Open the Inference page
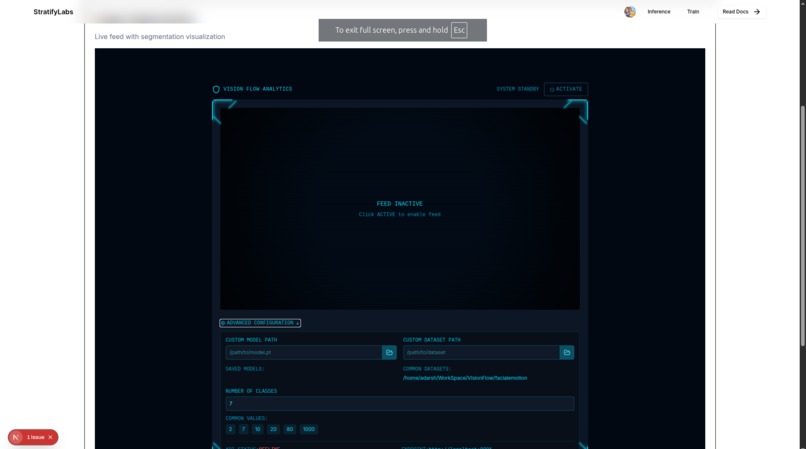Viewport: 806px width, 449px height. tap(658, 11)
